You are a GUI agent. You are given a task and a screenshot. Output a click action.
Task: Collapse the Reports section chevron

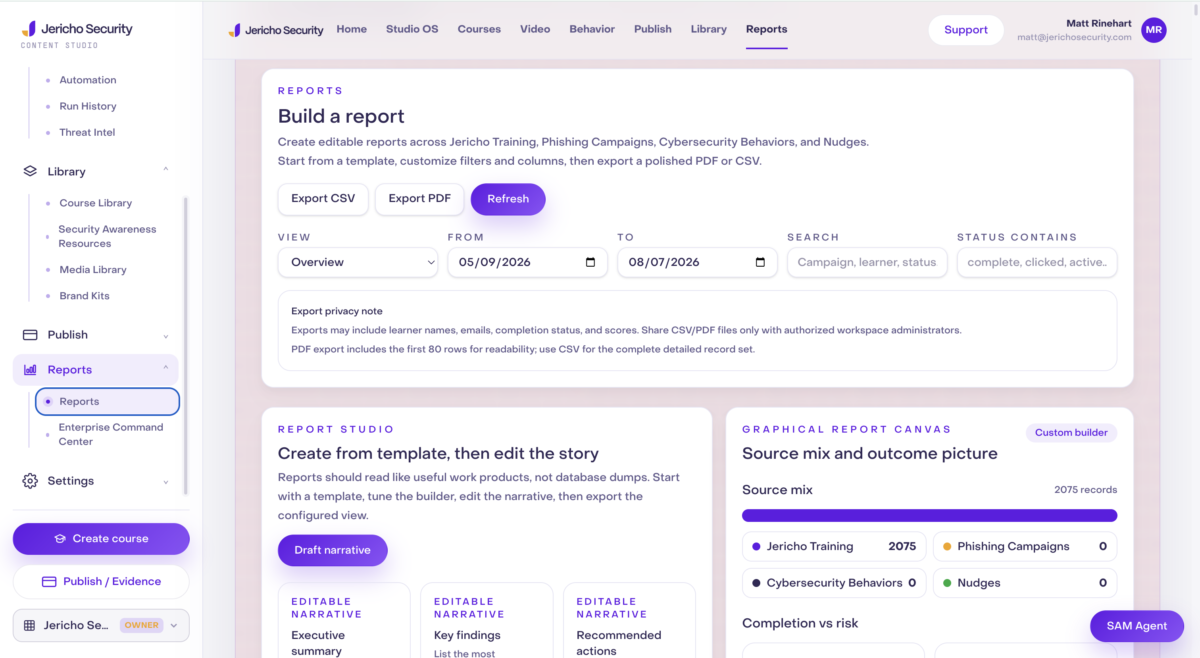pos(166,369)
